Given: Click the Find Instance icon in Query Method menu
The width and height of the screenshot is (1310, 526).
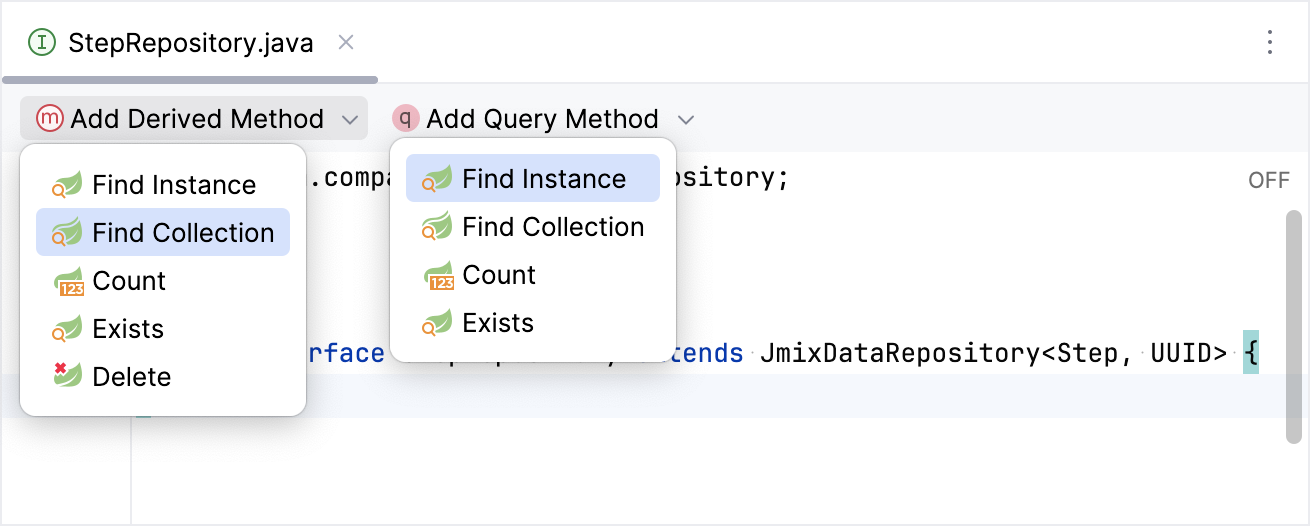Looking at the screenshot, I should tap(437, 179).
